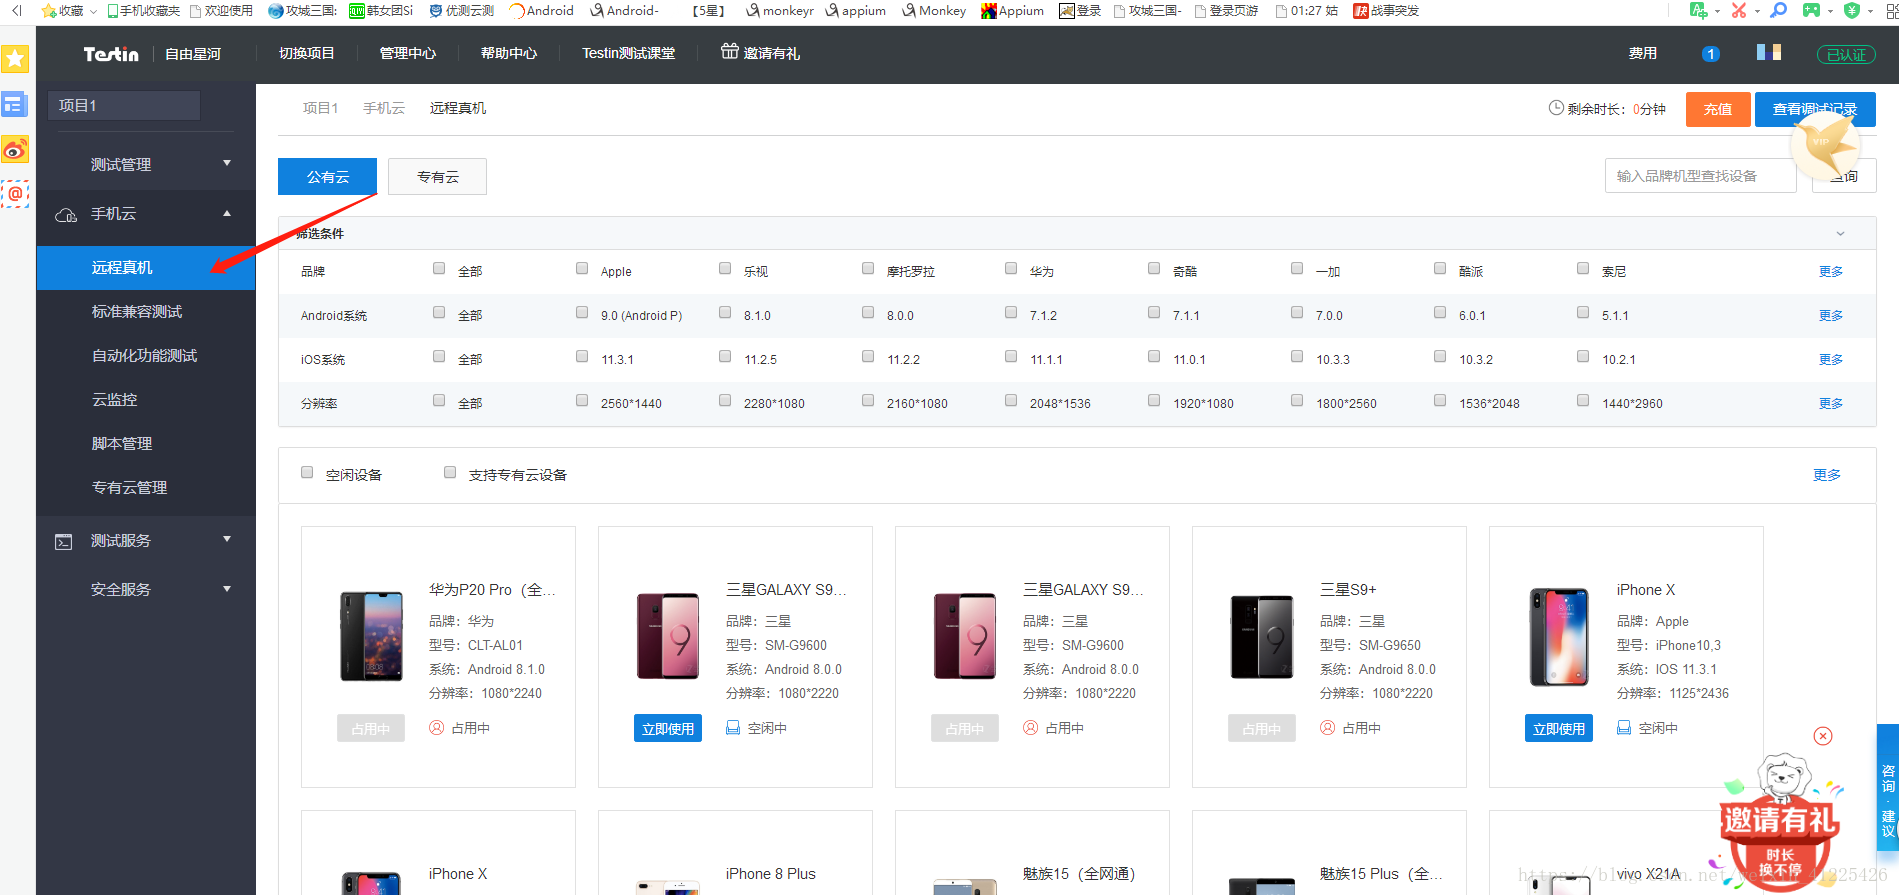Open the Appium bookmark with colorful icon
Image resolution: width=1899 pixels, height=895 pixels.
tap(1012, 11)
